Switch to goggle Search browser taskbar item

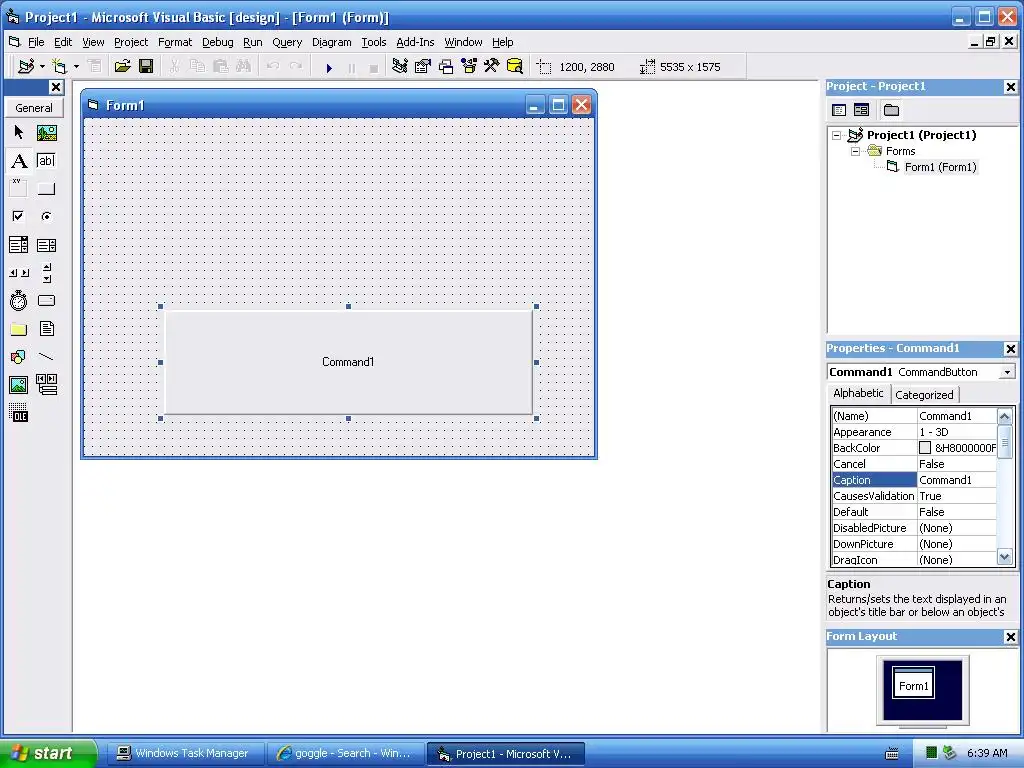[x=345, y=754]
